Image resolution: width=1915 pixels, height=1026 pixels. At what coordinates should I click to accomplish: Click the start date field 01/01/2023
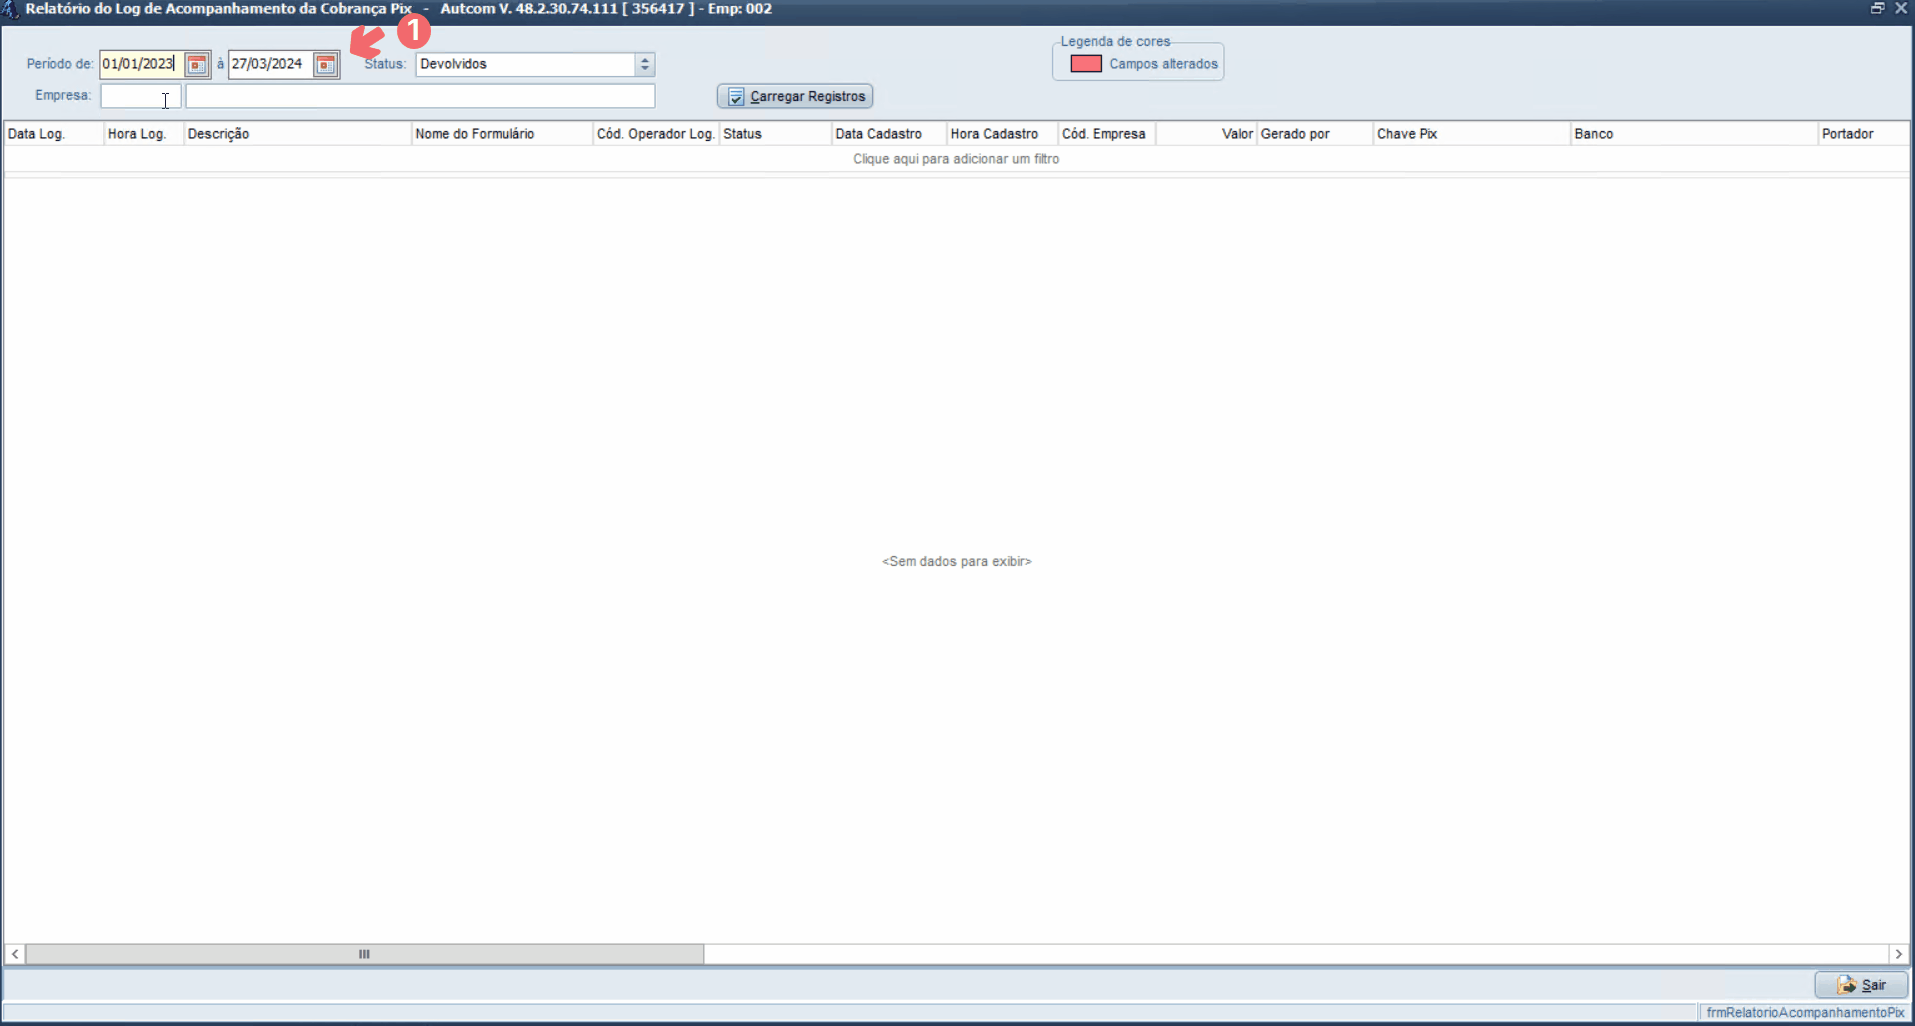[141, 64]
